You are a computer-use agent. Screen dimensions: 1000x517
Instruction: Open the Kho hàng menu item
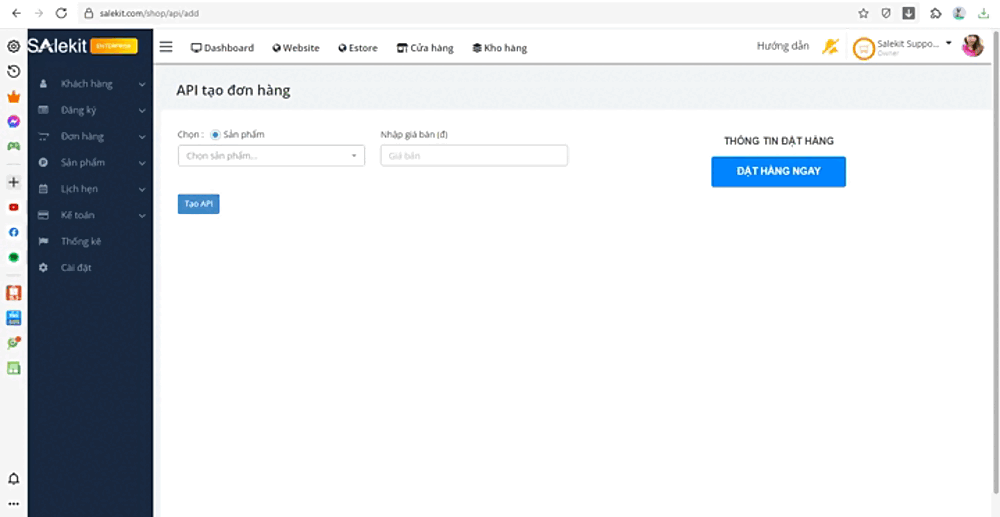click(x=500, y=48)
